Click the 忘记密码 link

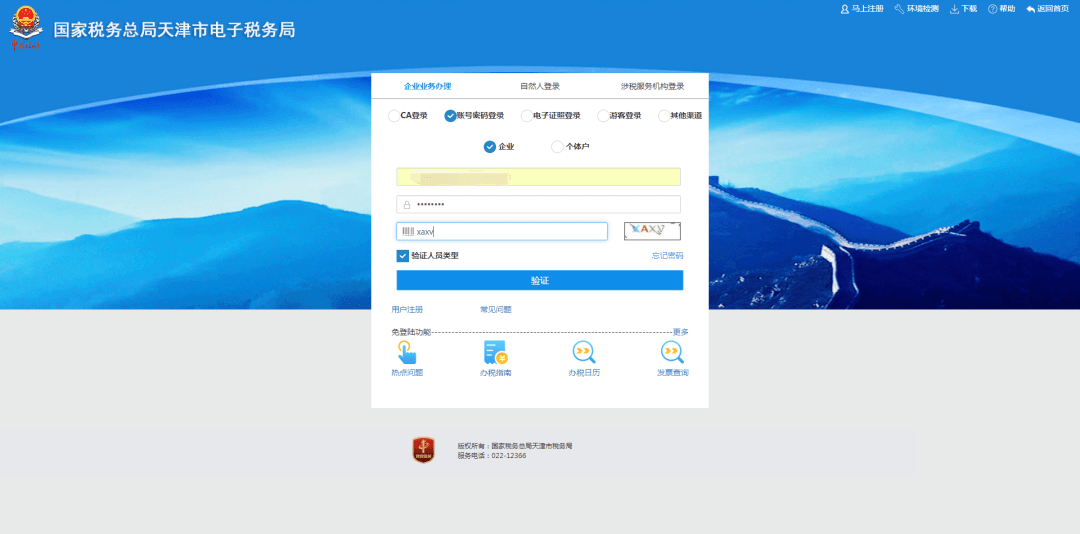667,256
